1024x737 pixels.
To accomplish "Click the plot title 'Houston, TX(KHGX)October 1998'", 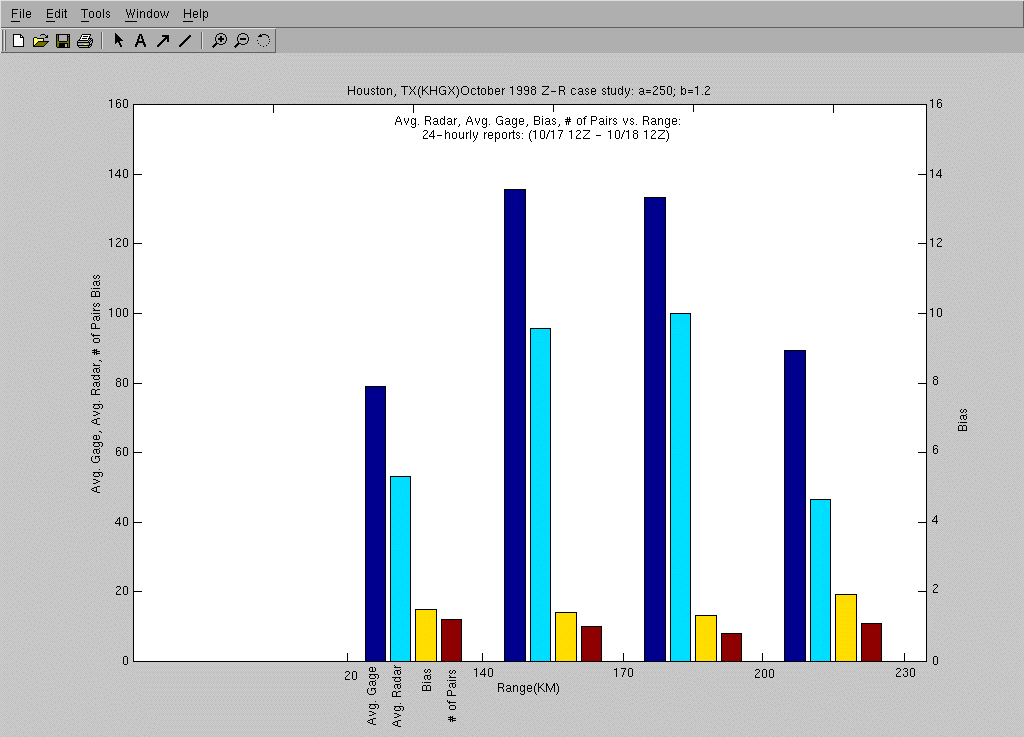I will pos(528,91).
